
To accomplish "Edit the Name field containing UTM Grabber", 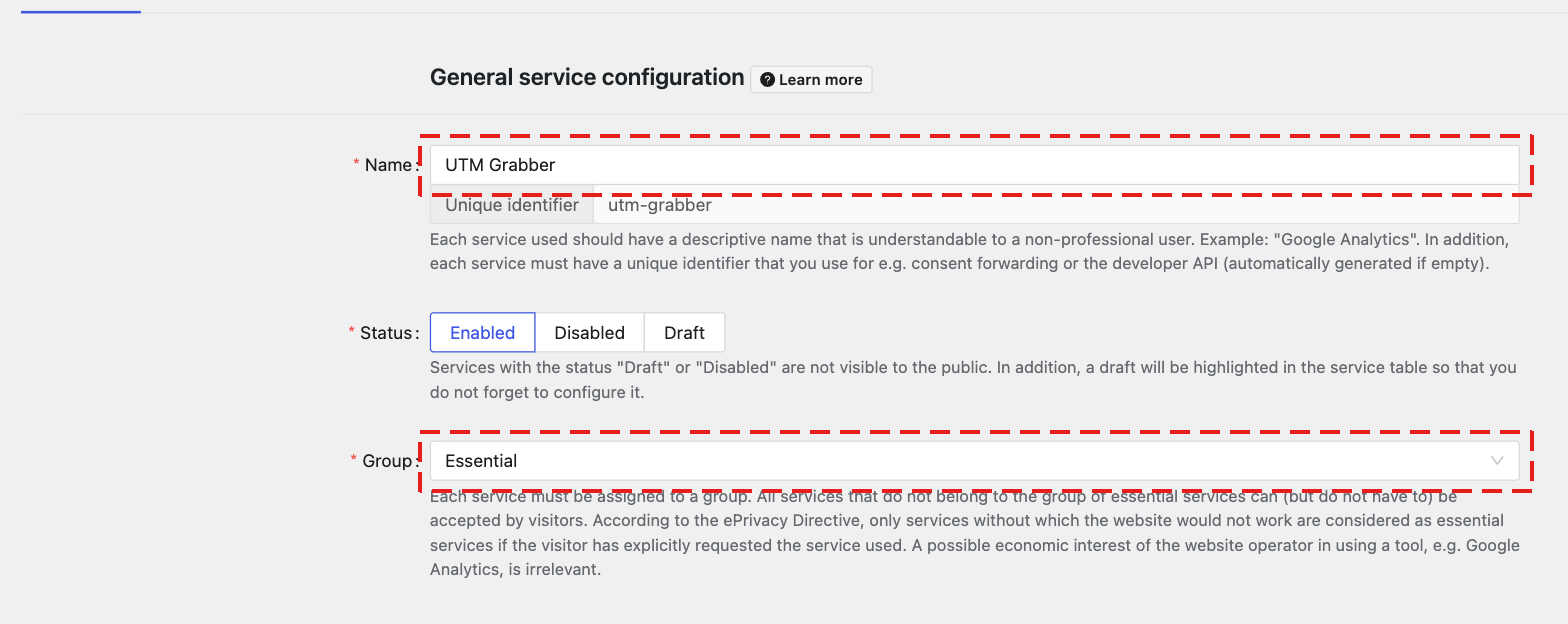I will tap(974, 165).
